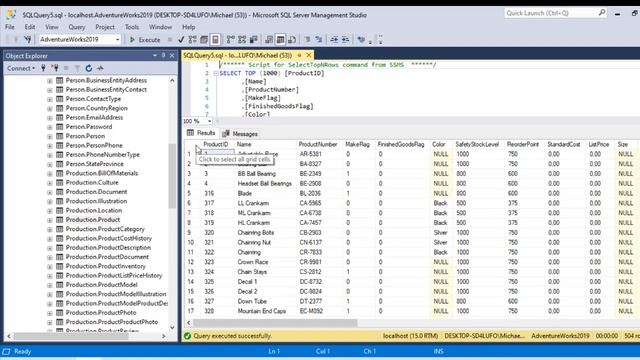Image resolution: width=640 pixels, height=360 pixels.
Task: Click the Object Explorer filter icon
Action: click(77, 68)
